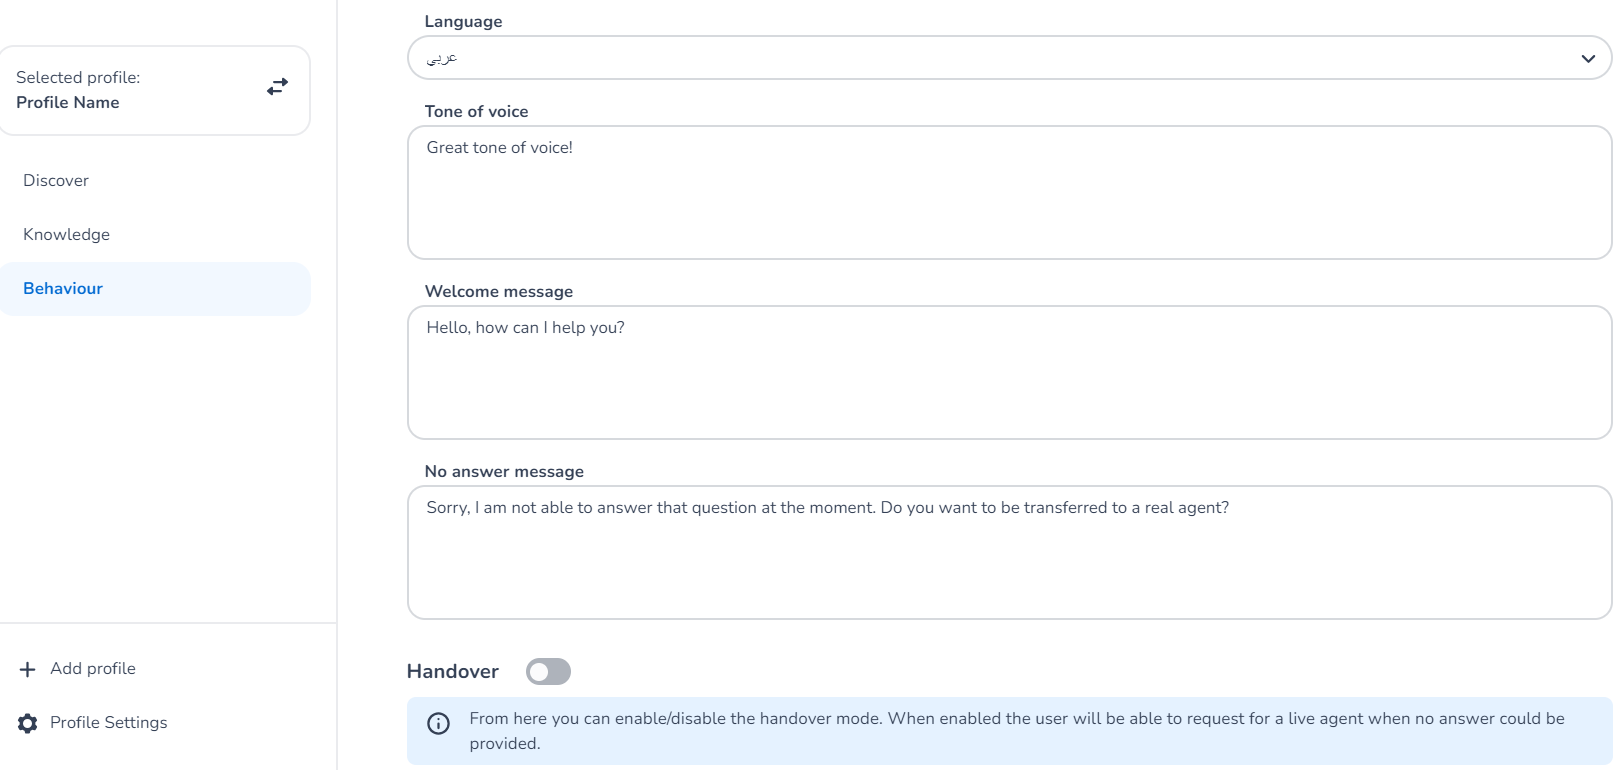Select the Behaviour menu item

pyautogui.click(x=63, y=289)
